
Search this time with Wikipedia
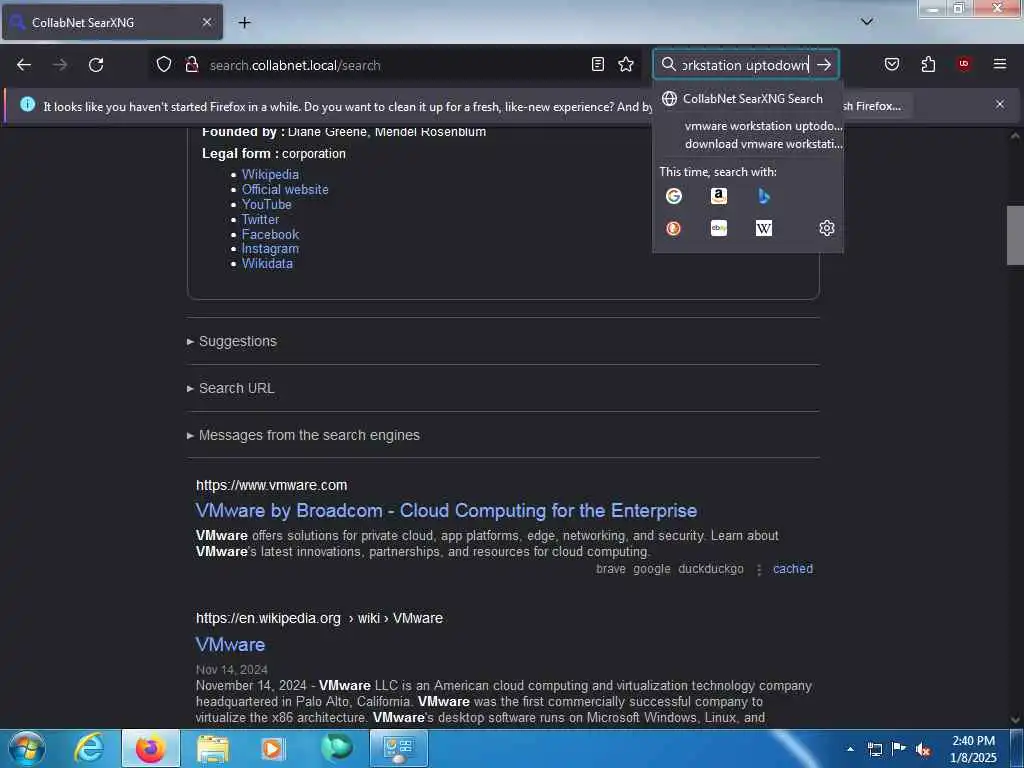763,228
